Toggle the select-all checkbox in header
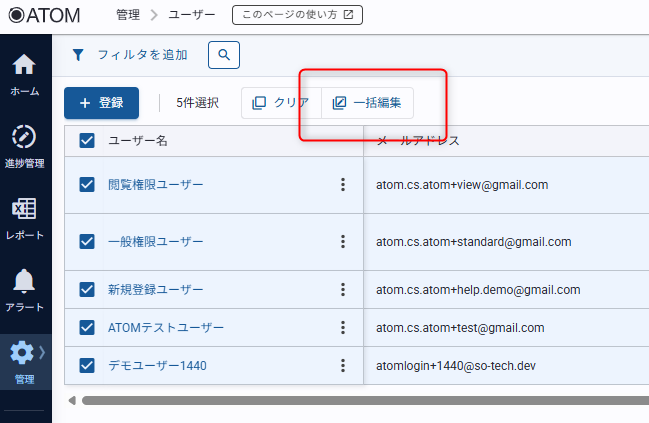 tap(87, 141)
